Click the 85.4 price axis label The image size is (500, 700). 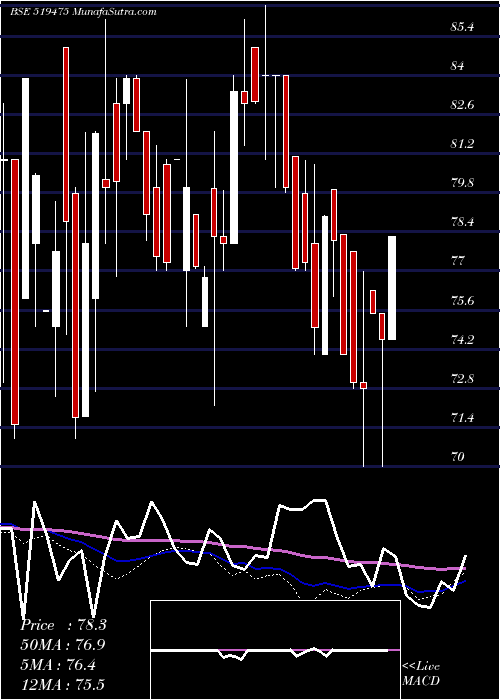(x=462, y=27)
